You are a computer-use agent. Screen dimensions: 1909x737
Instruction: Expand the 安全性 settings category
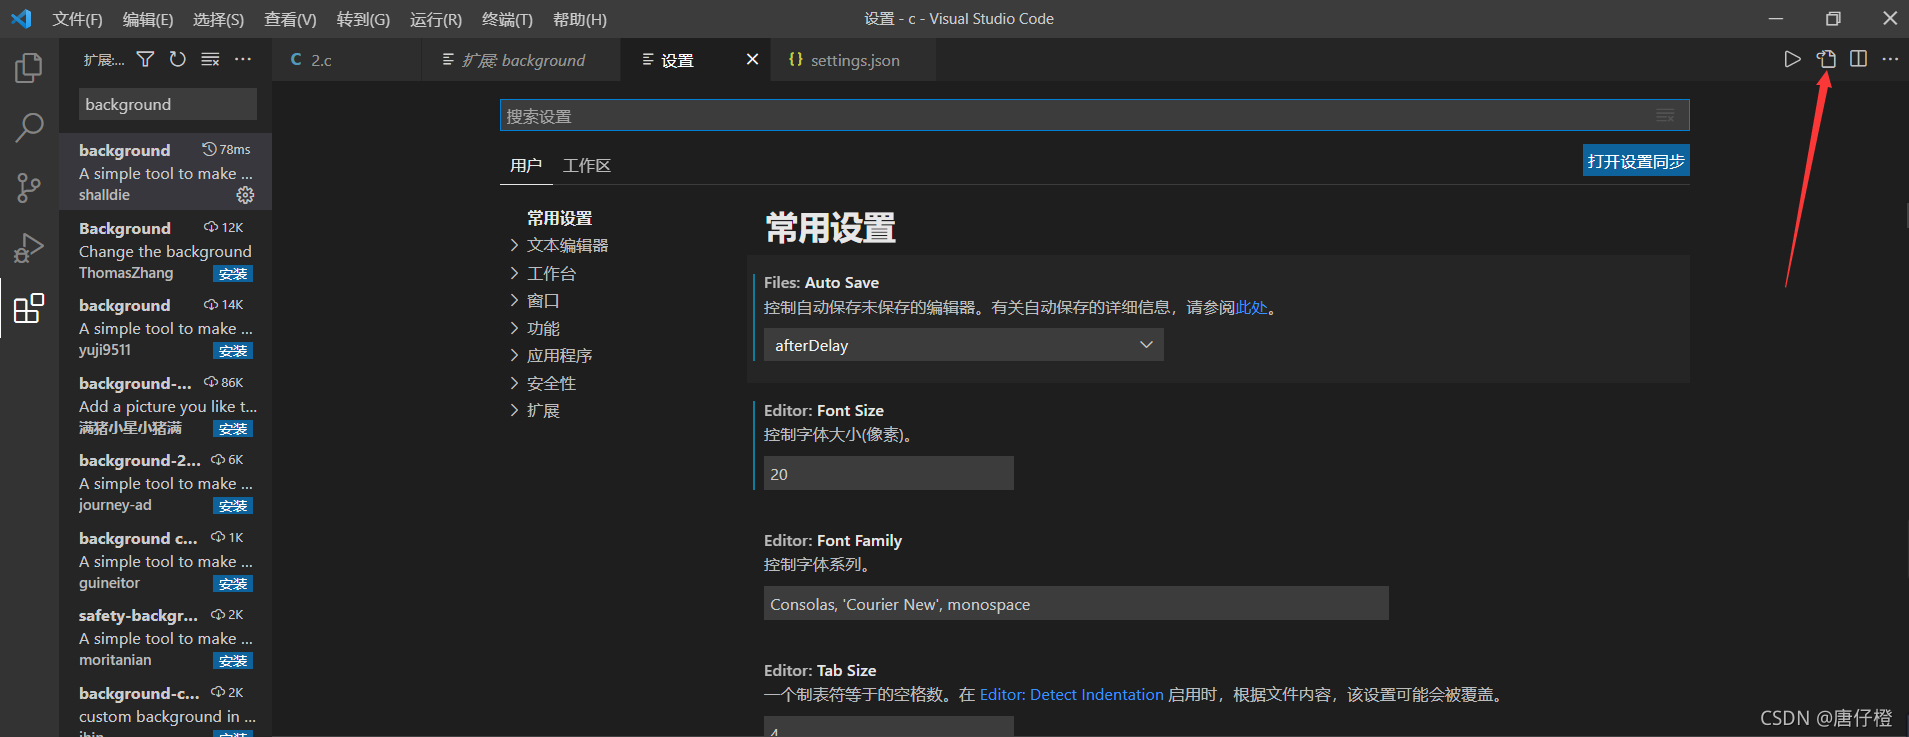click(x=543, y=383)
